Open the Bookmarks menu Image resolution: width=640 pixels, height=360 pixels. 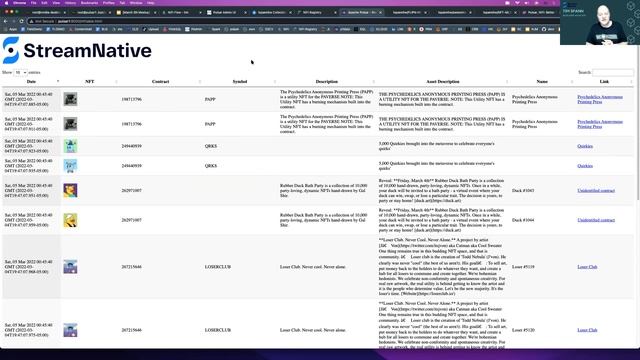pos(89,3)
